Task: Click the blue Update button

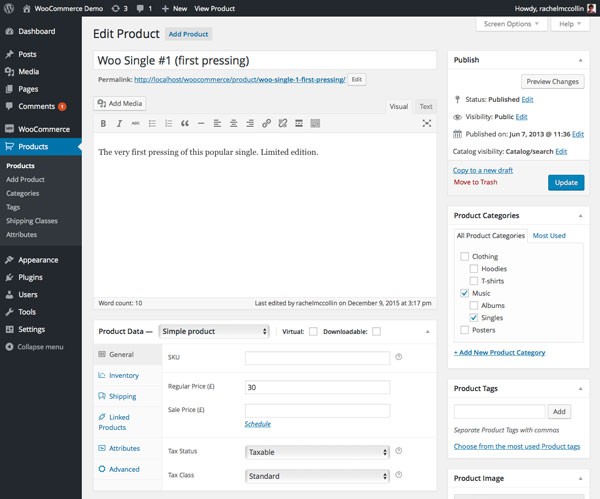Action: click(566, 183)
